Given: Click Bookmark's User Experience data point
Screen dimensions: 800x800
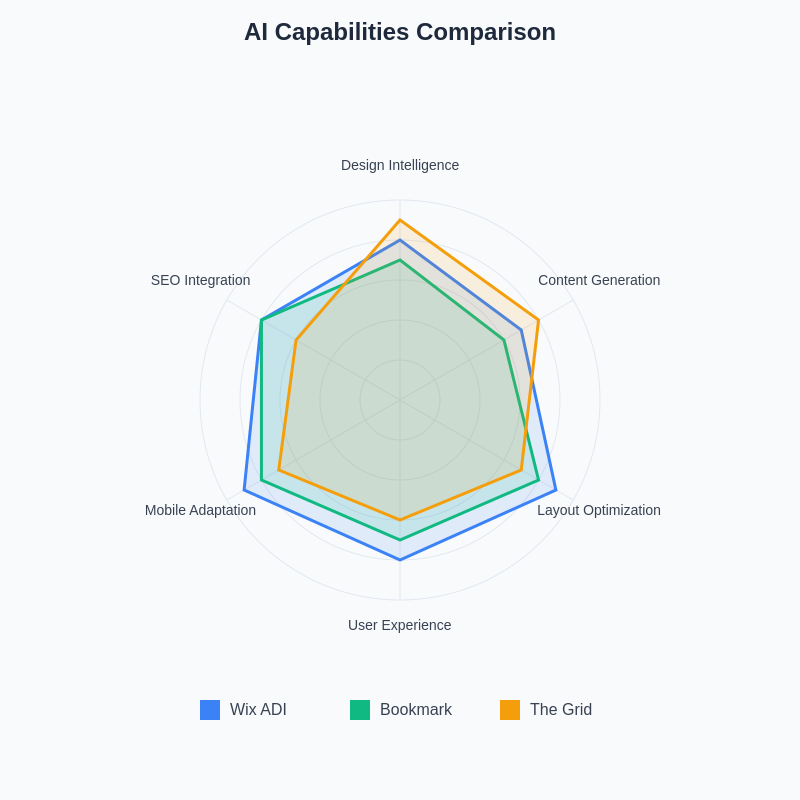Looking at the screenshot, I should (x=400, y=540).
